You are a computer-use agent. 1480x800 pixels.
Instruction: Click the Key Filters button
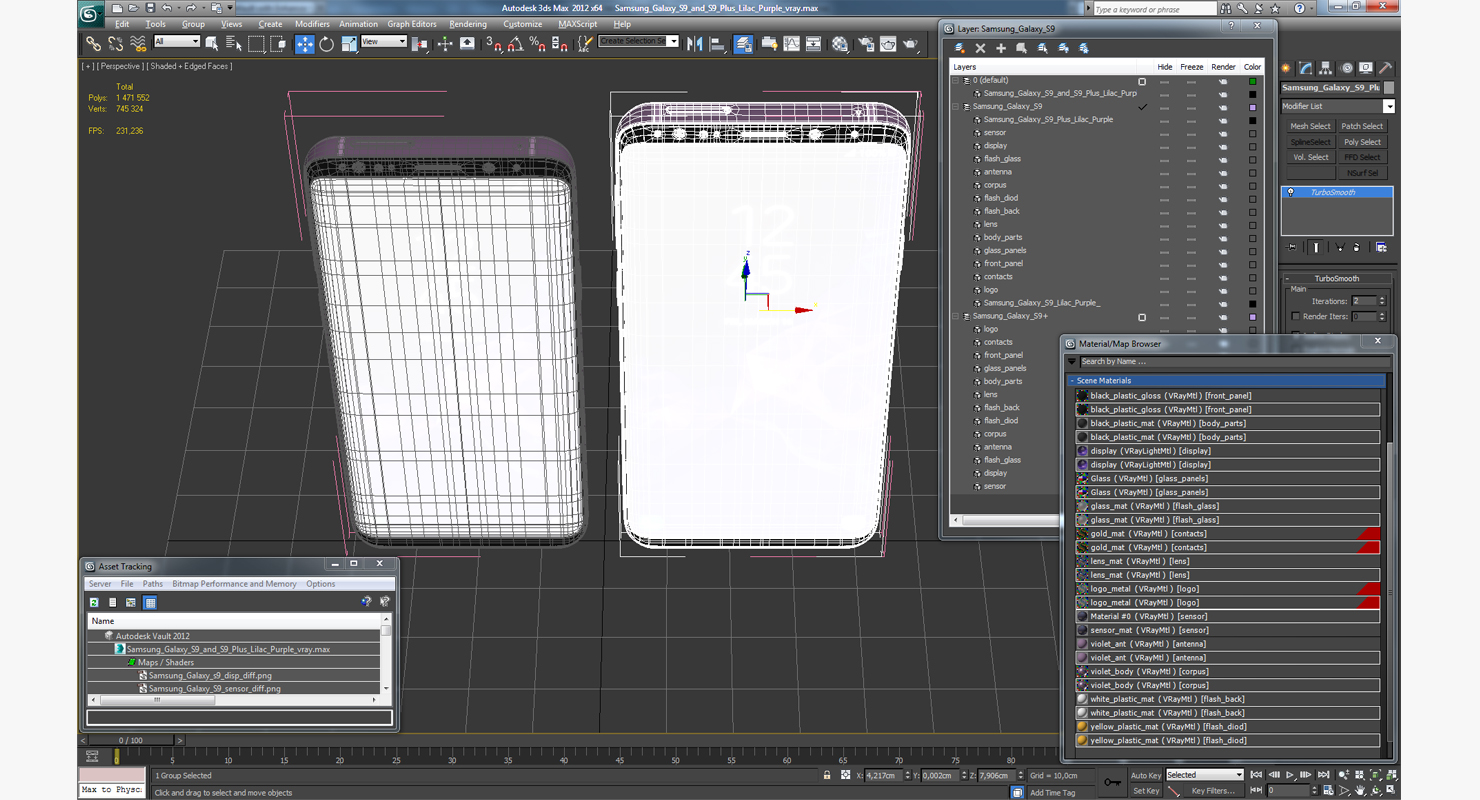pyautogui.click(x=1213, y=791)
